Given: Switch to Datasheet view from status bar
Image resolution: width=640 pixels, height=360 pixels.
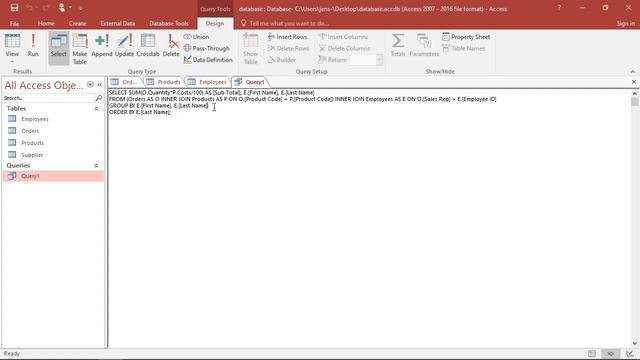Looking at the screenshot, I should click(592, 353).
